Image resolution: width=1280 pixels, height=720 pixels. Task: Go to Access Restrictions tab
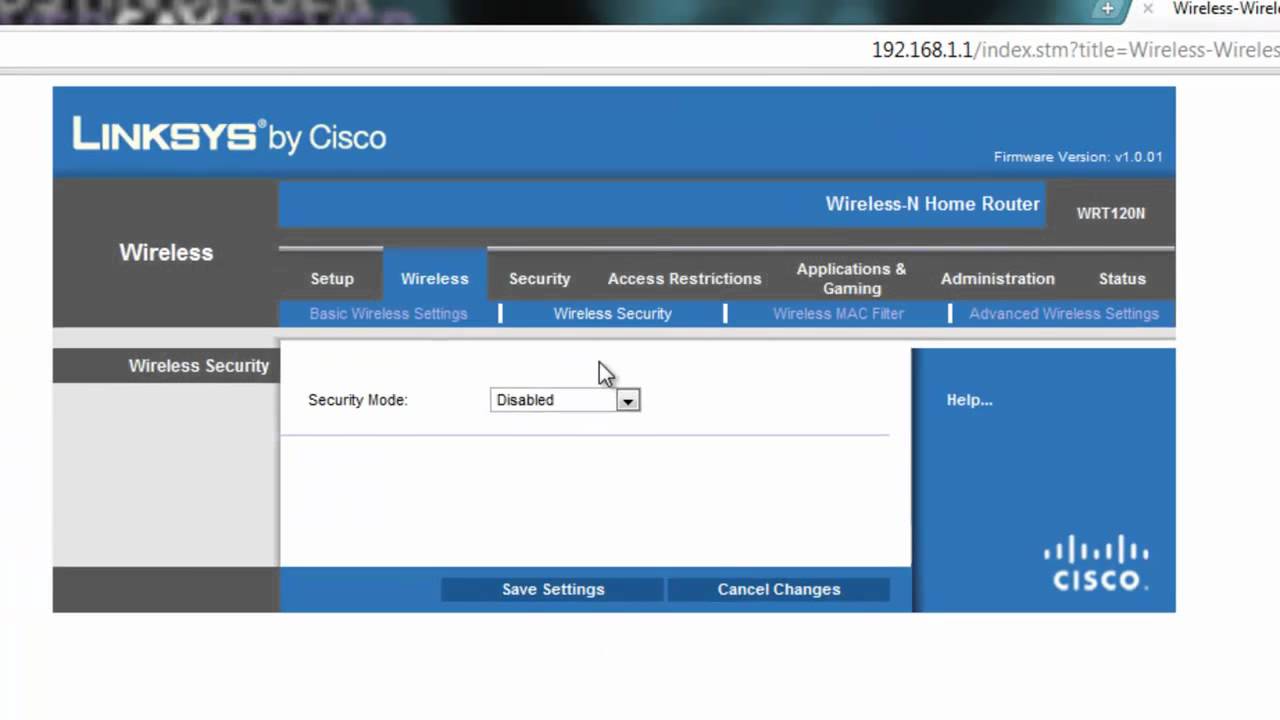click(684, 279)
